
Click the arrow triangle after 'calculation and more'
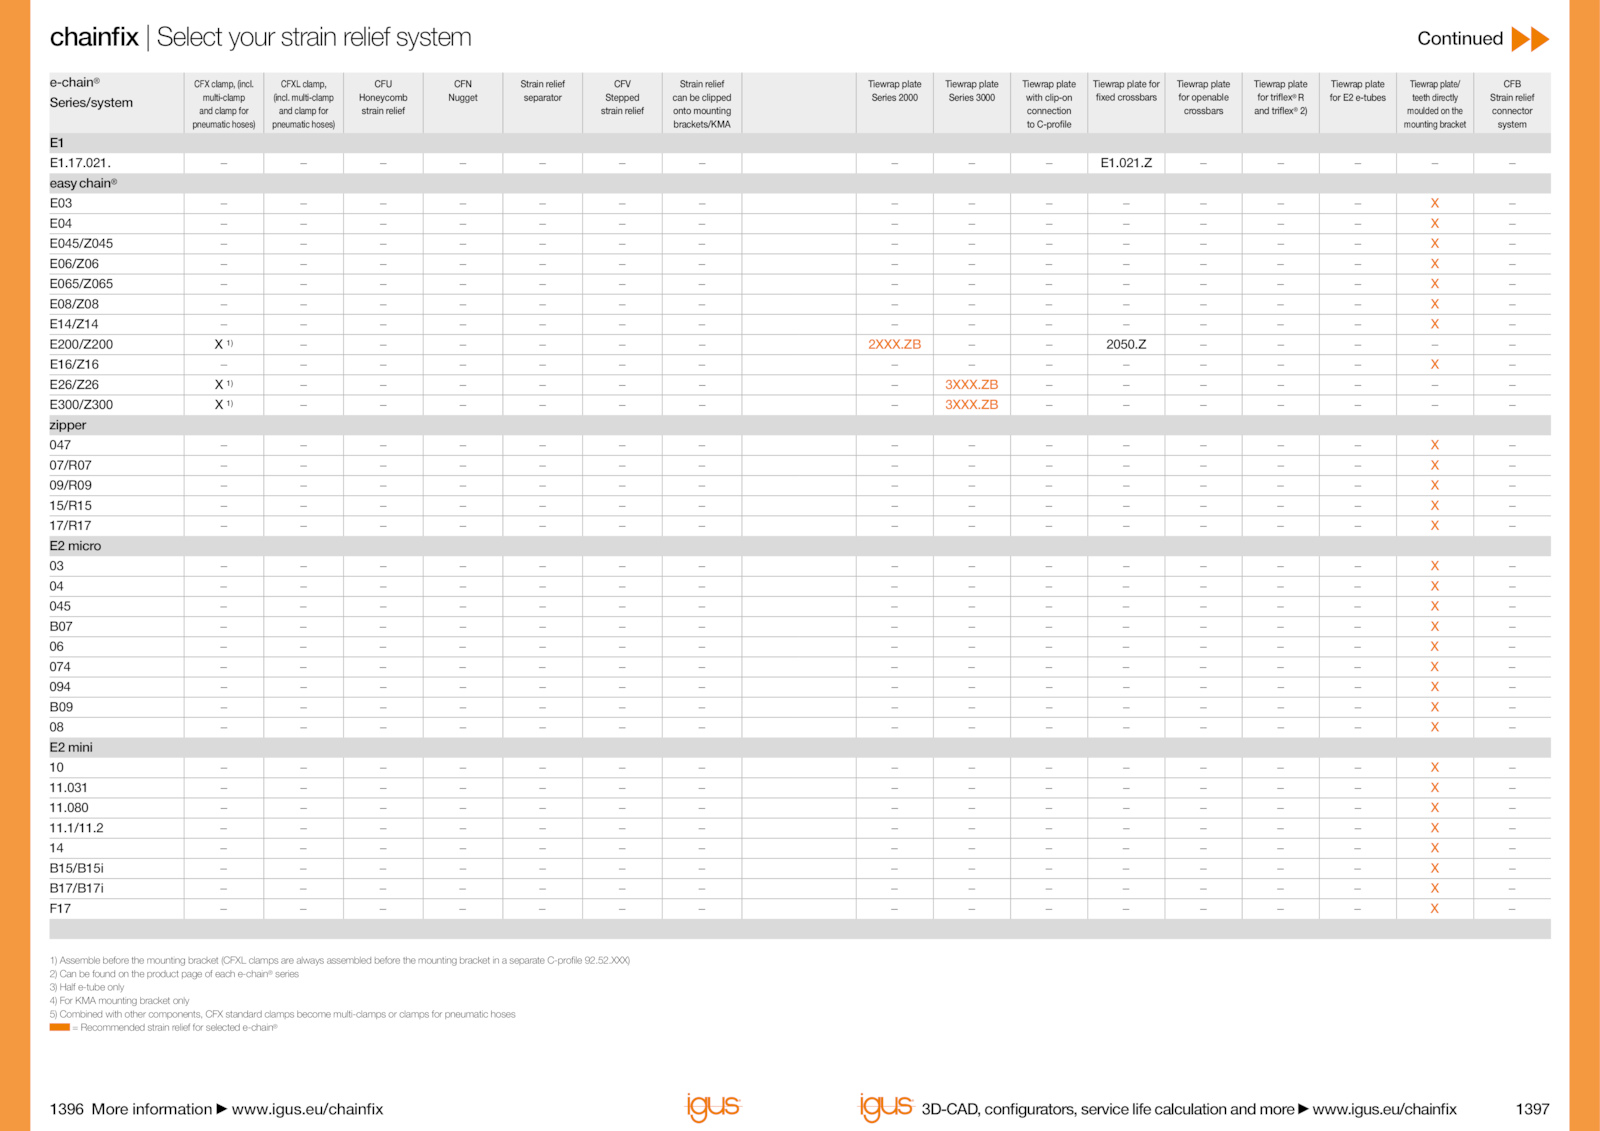point(1303,1109)
